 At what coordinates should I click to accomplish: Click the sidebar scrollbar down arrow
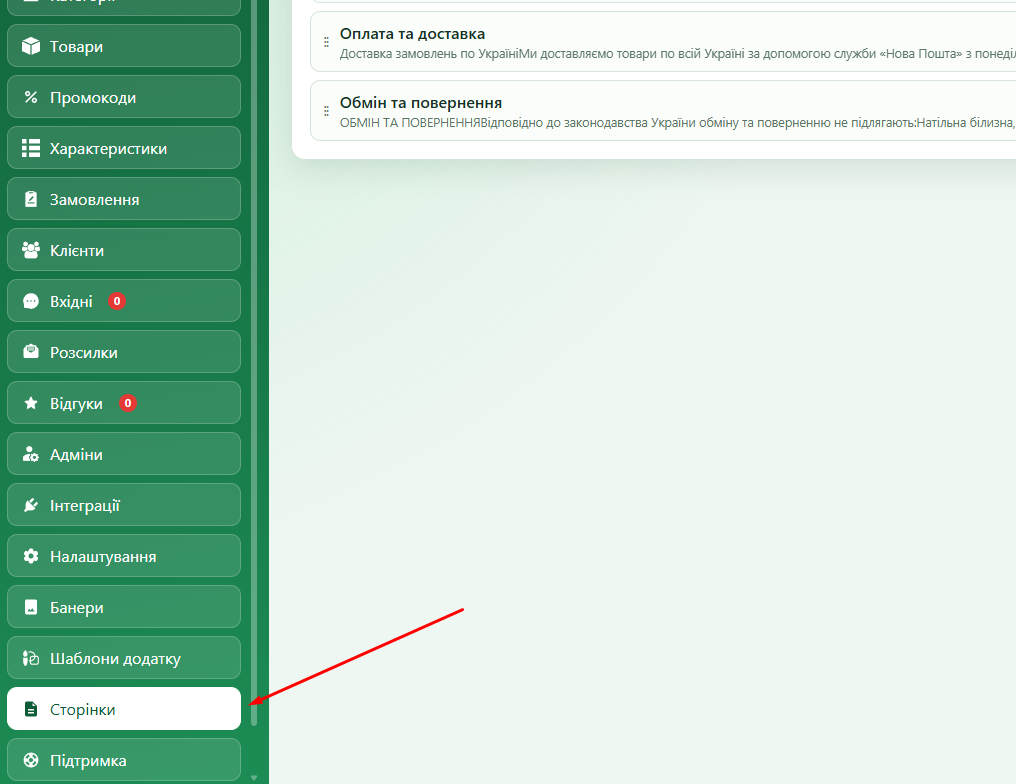[254, 778]
